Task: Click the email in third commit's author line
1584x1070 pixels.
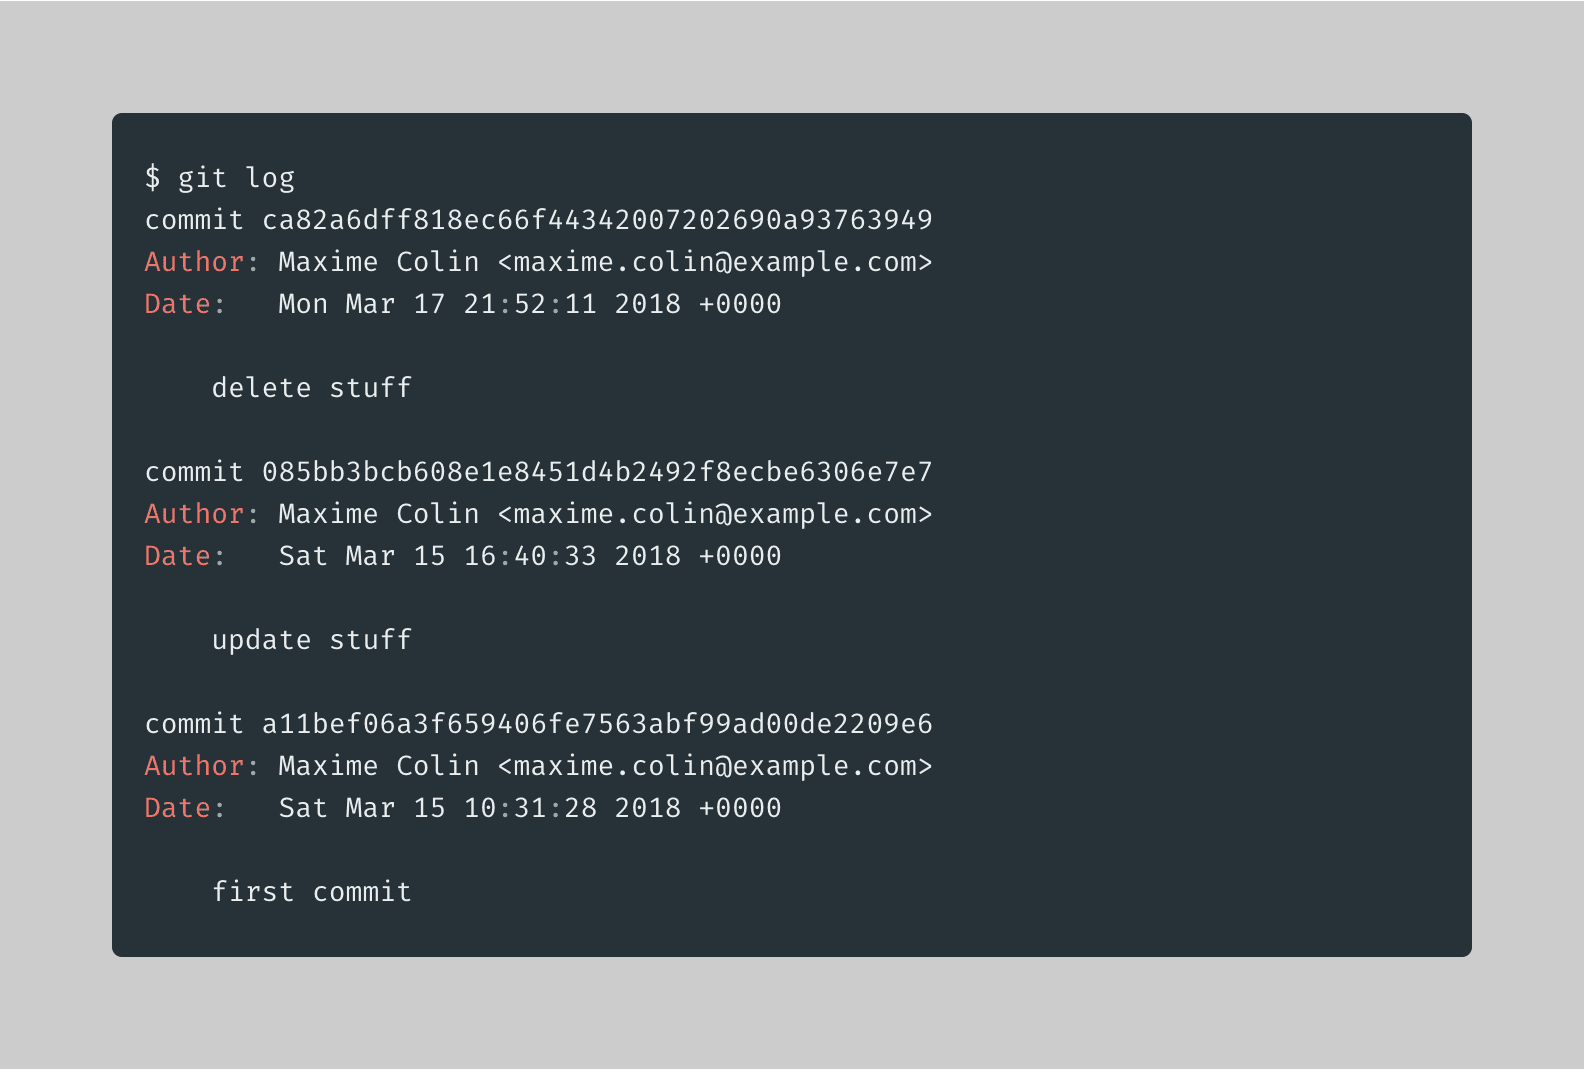Action: coord(715,766)
